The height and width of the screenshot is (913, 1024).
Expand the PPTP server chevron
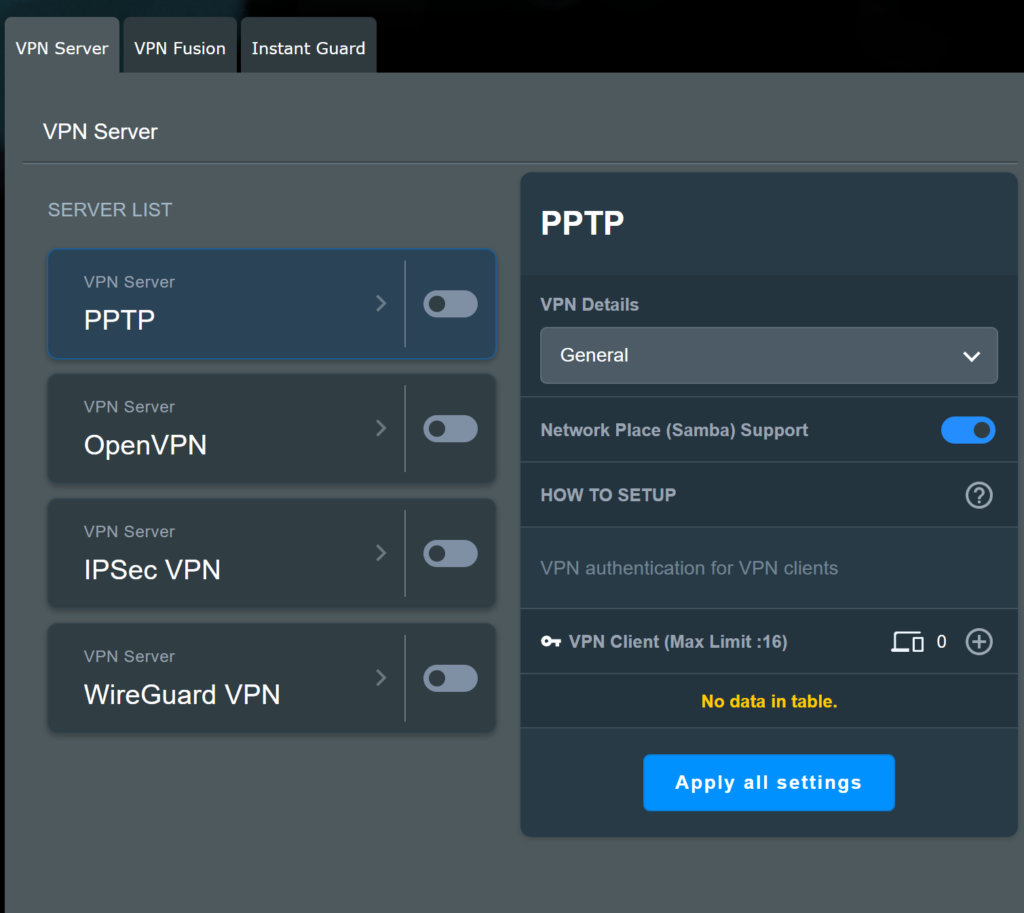click(x=381, y=303)
